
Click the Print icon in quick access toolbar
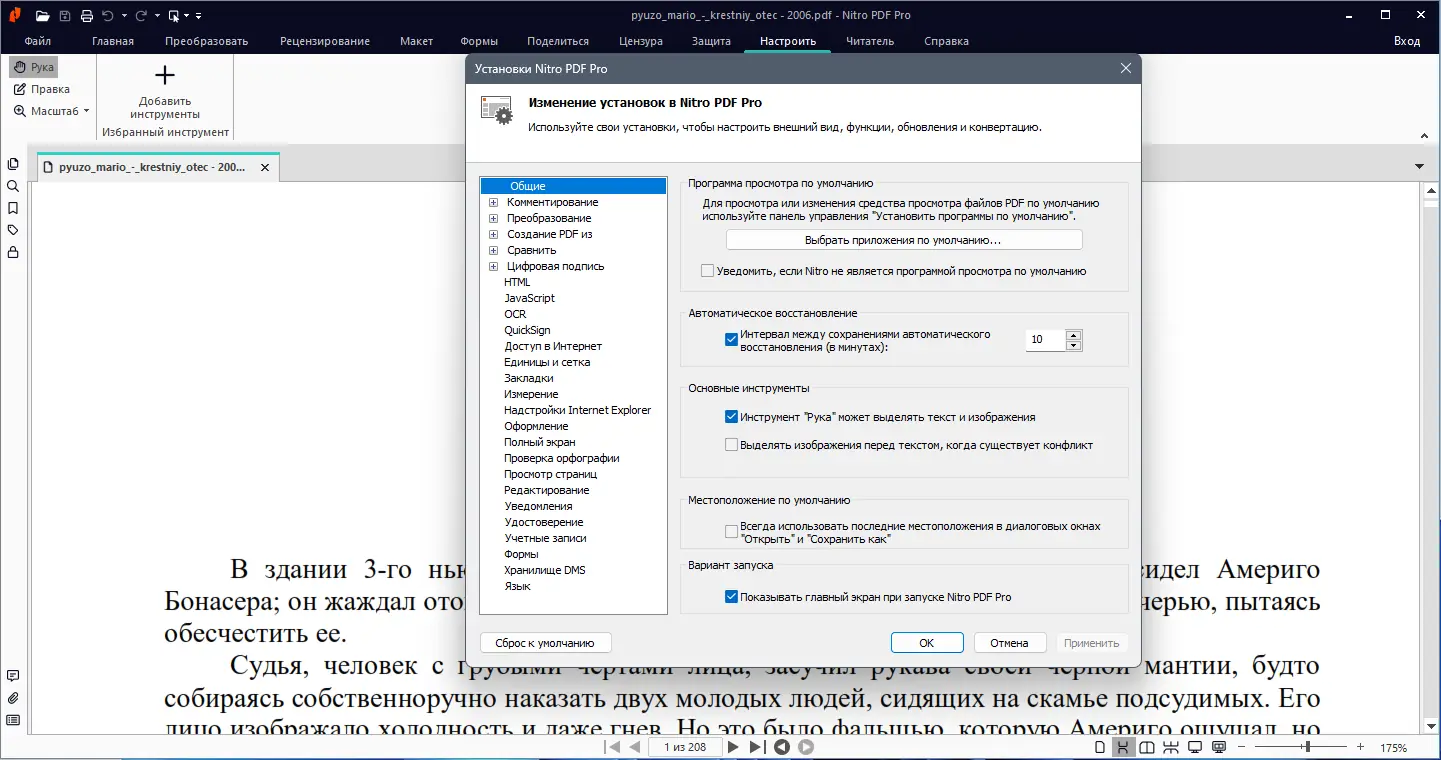pyautogui.click(x=87, y=15)
